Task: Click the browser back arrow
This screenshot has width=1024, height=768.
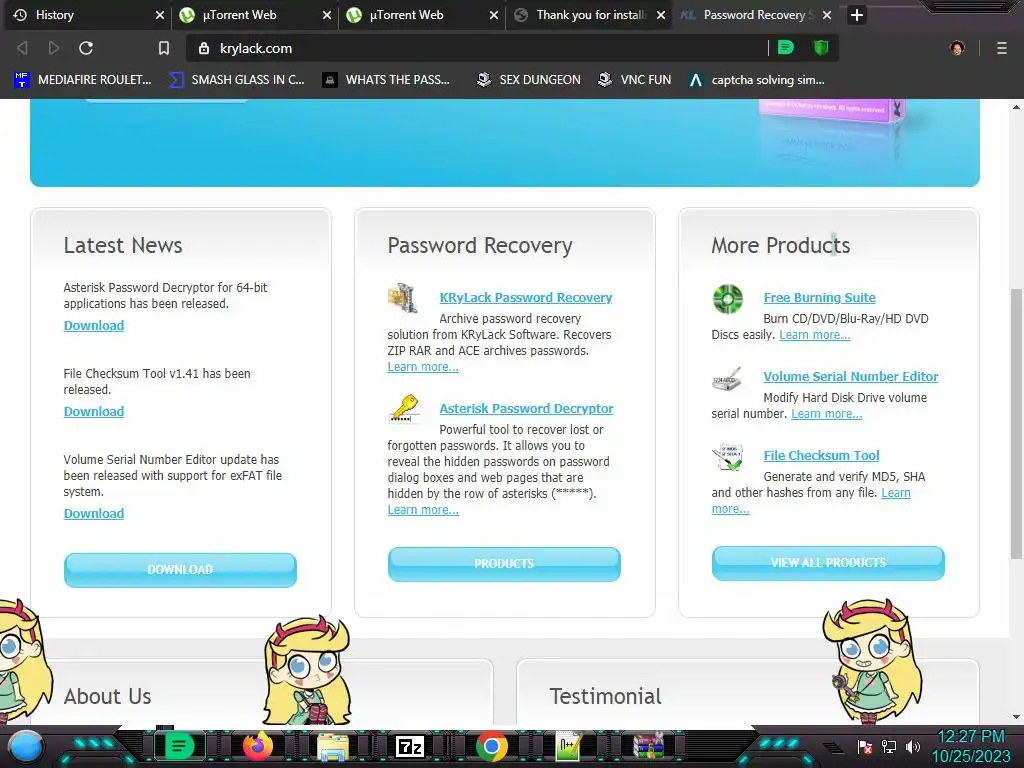Action: pyautogui.click(x=22, y=48)
